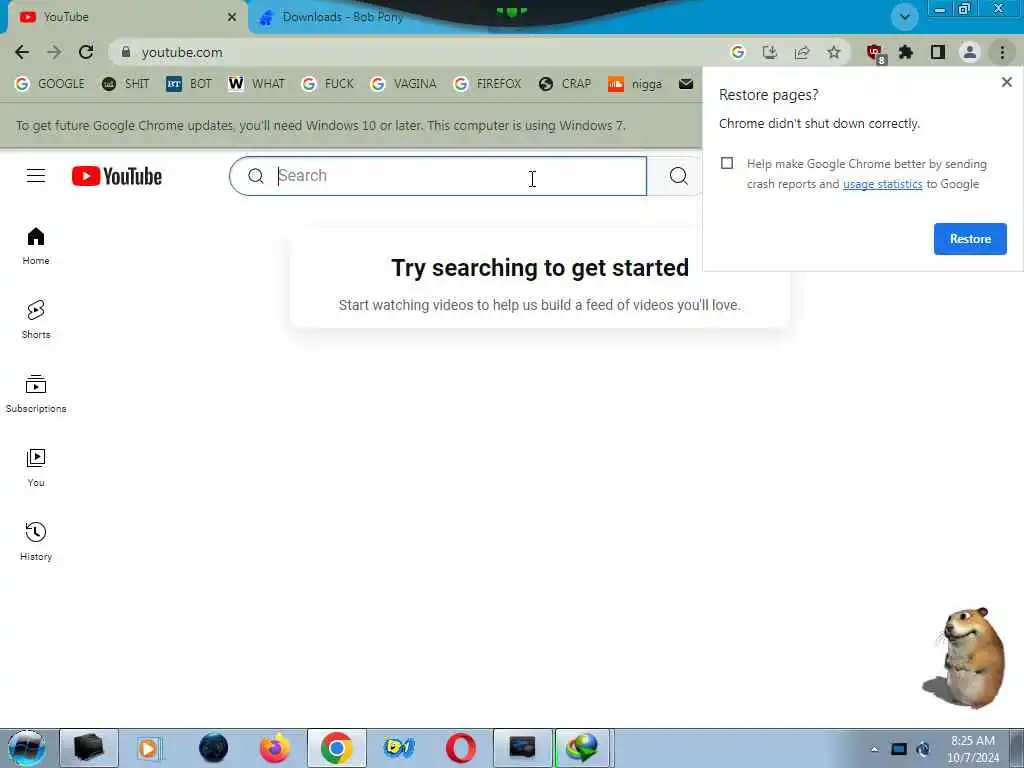1024x768 pixels.
Task: Open You in YouTube sidebar
Action: point(36,468)
